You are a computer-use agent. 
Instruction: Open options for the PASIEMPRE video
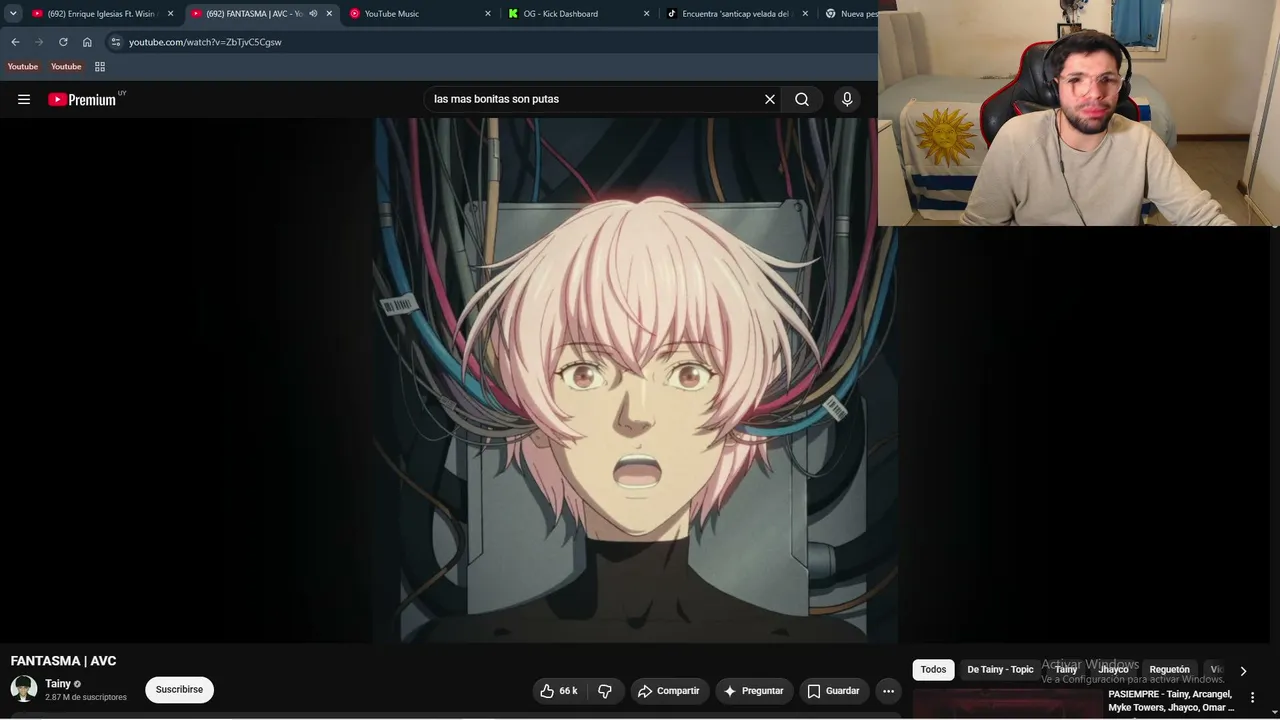click(1252, 698)
